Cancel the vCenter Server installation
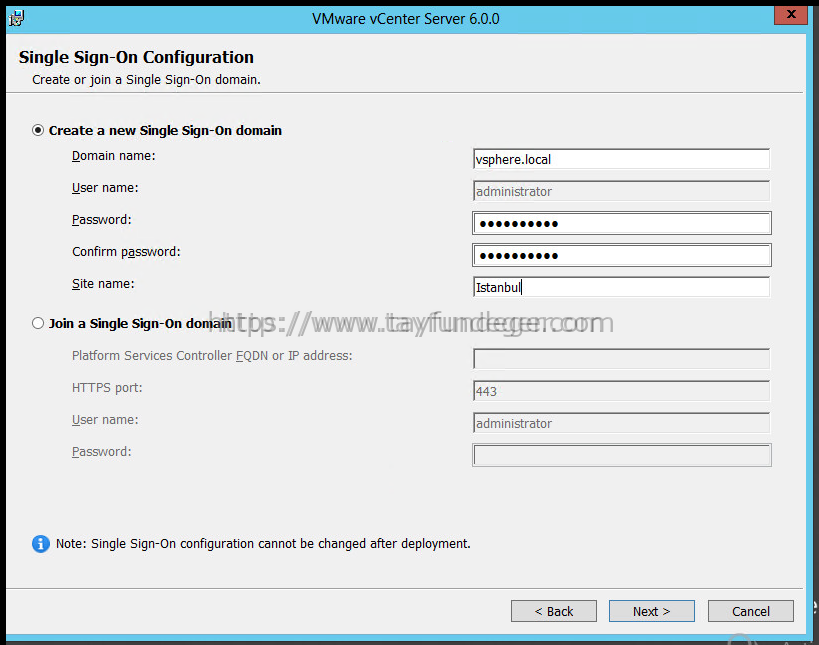 (751, 611)
